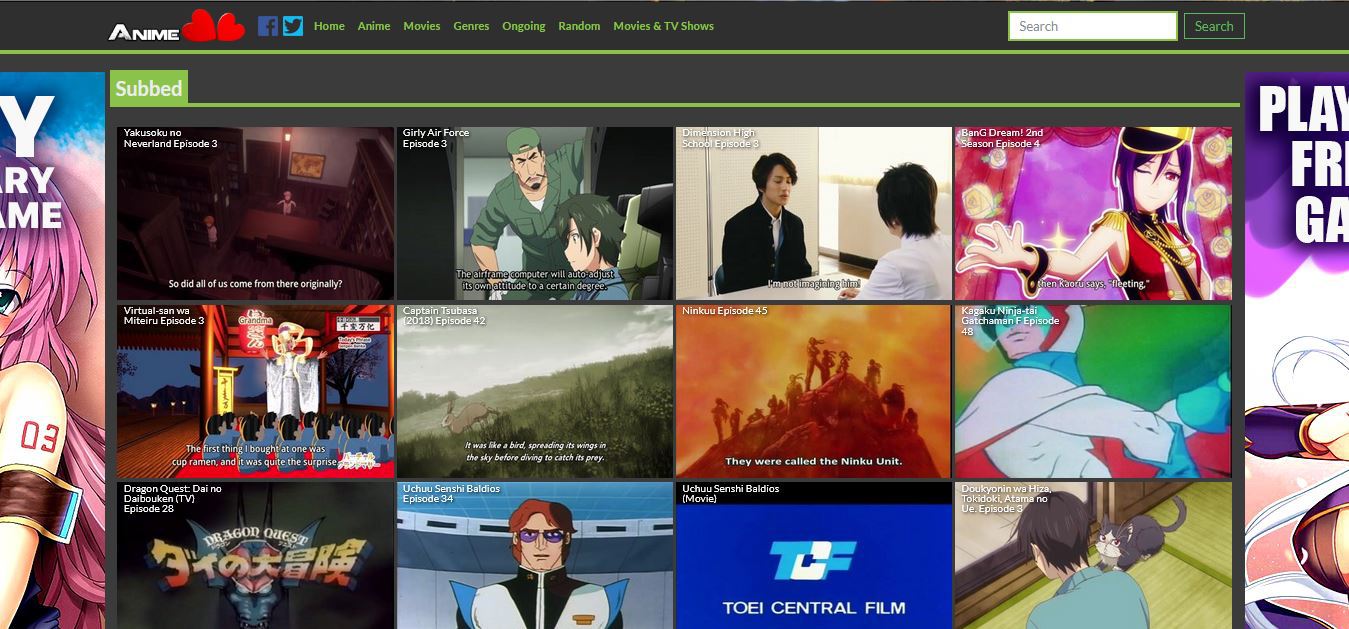Viewport: 1349px width, 629px height.
Task: Open the Twitter page icon
Action: pos(292,26)
